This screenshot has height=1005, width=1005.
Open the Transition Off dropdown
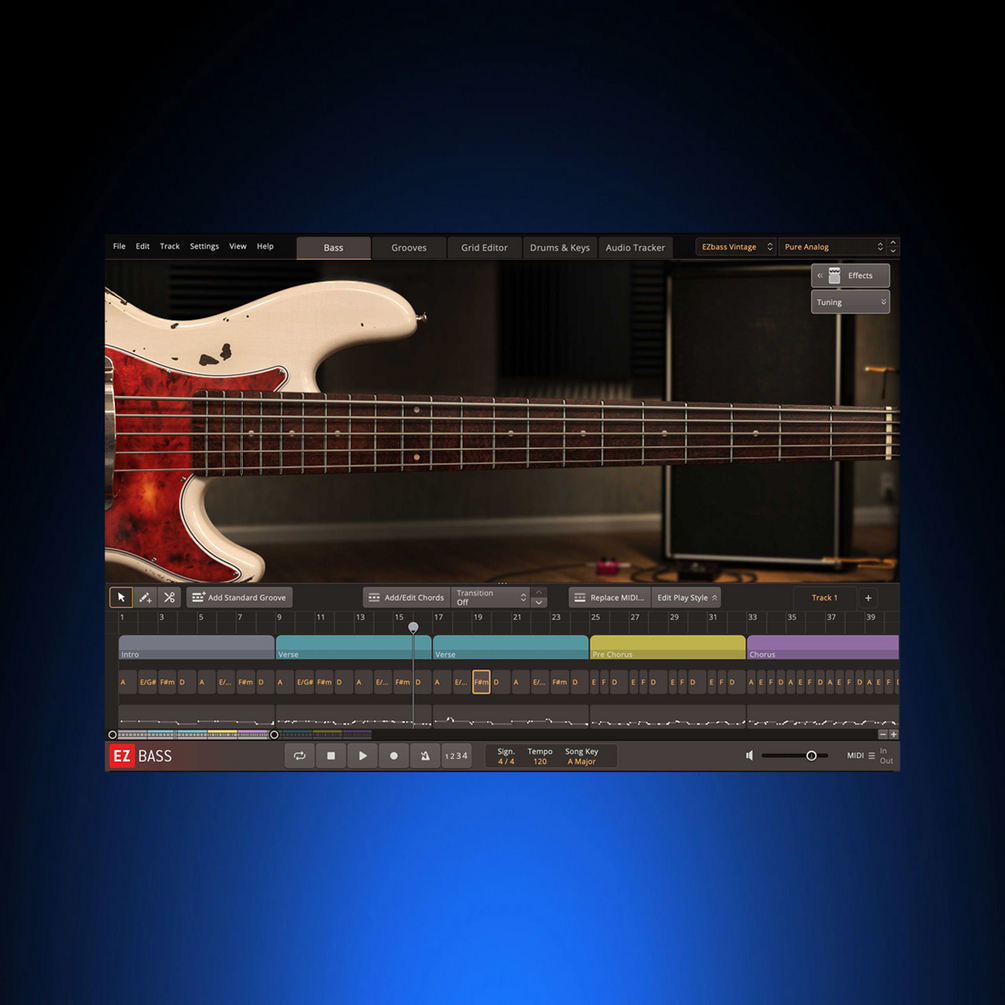[x=490, y=597]
